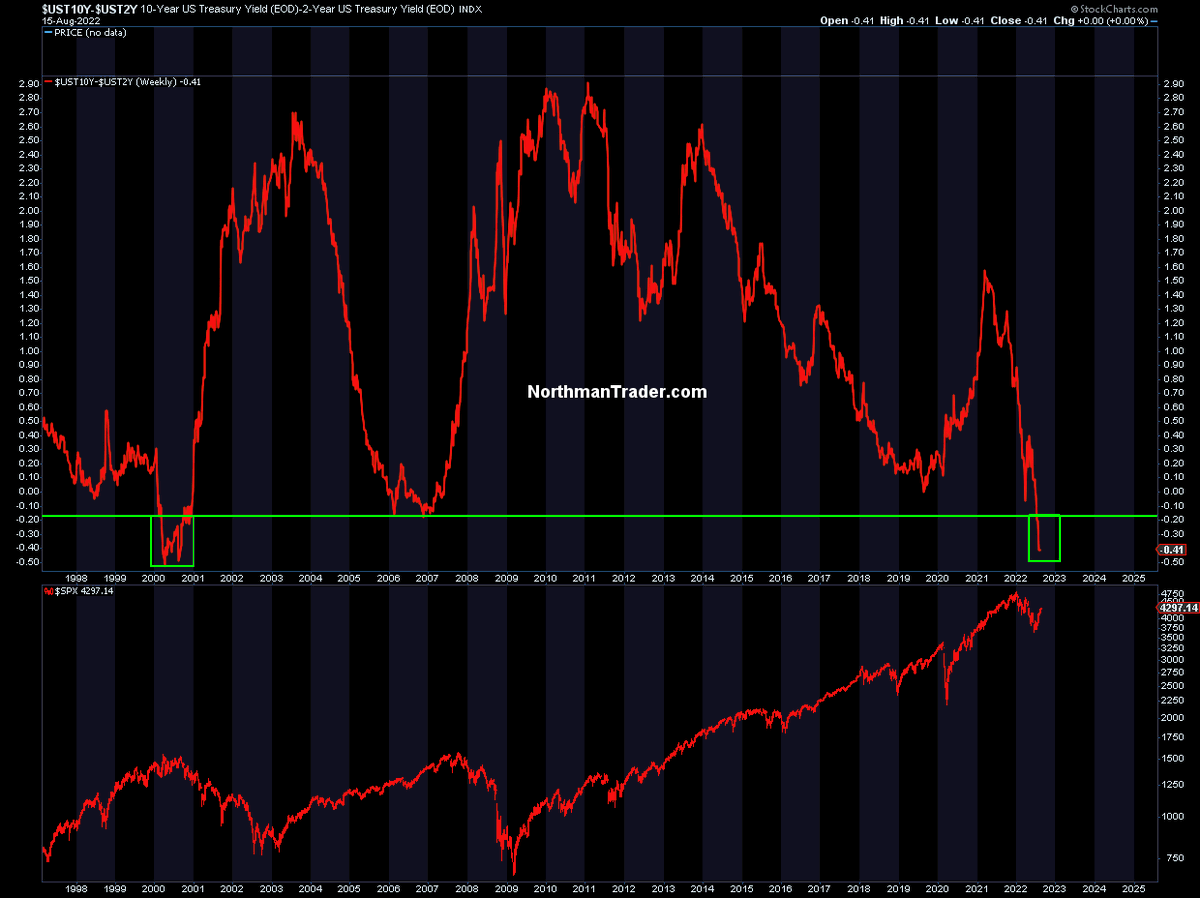1200x898 pixels.
Task: Select the red $SPX legend marker icon
Action: pos(47,591)
